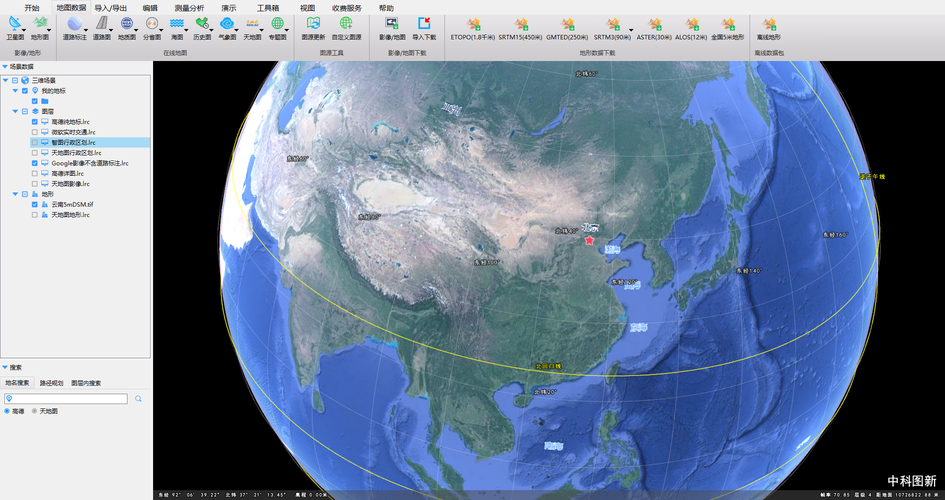Screen dimensions: 945x500
Task: Launch 图源更新 map source update
Action: (x=313, y=25)
